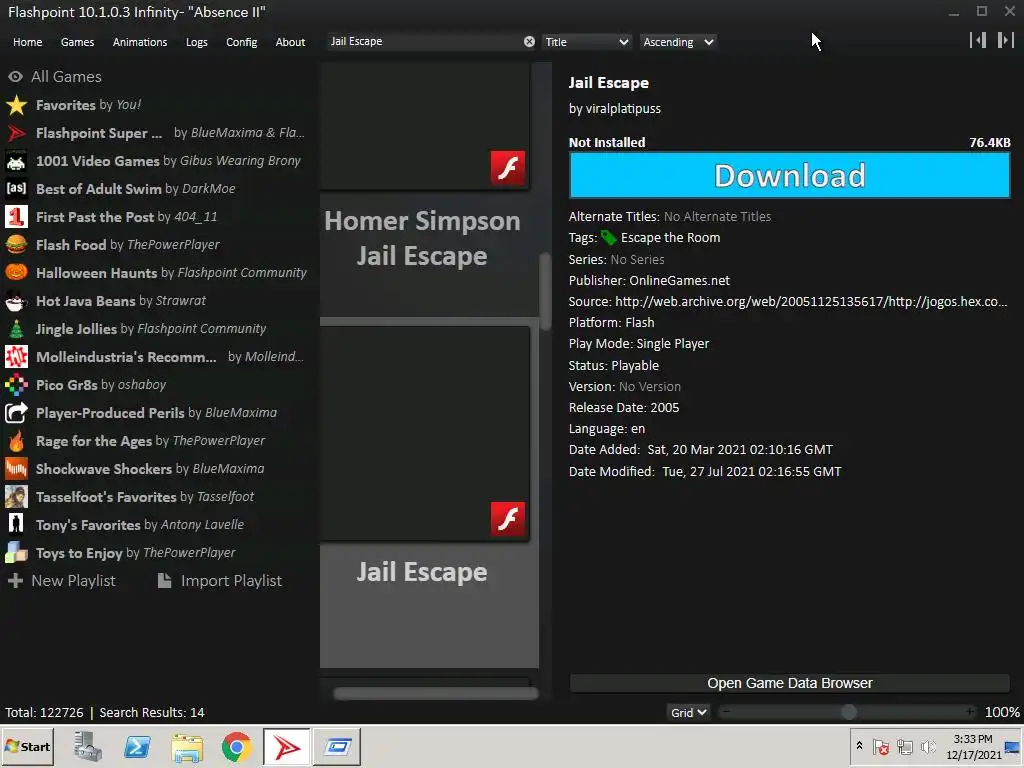Open Rage for the Ages flame icon
Image resolution: width=1024 pixels, height=768 pixels.
point(16,441)
